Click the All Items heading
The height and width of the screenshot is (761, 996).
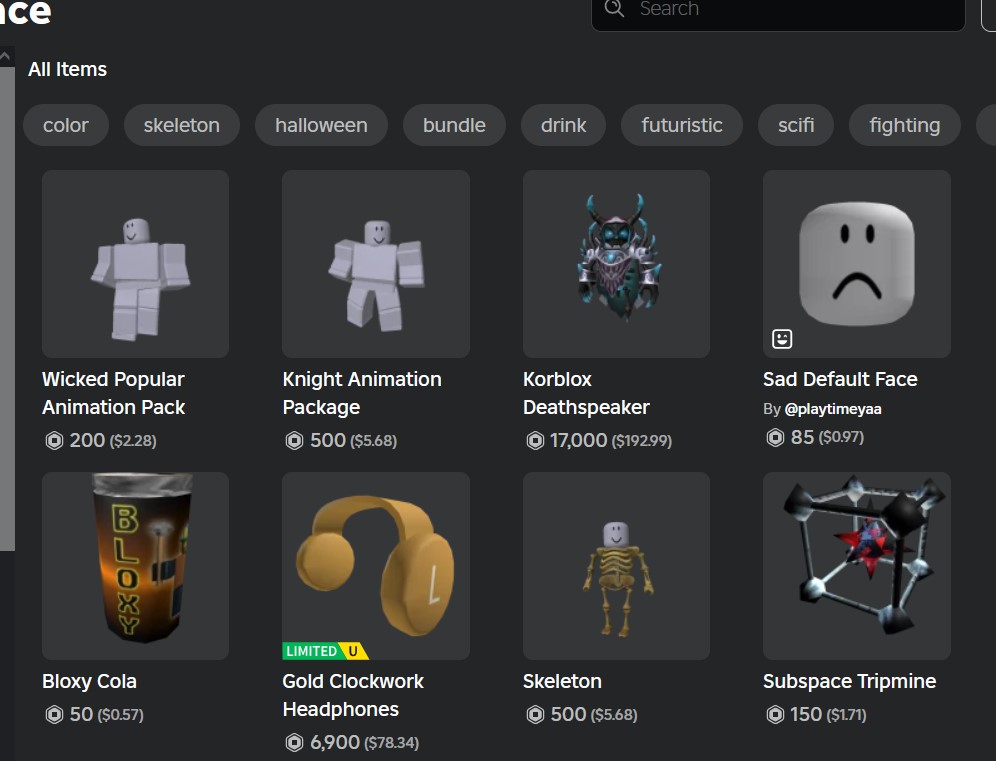(67, 69)
